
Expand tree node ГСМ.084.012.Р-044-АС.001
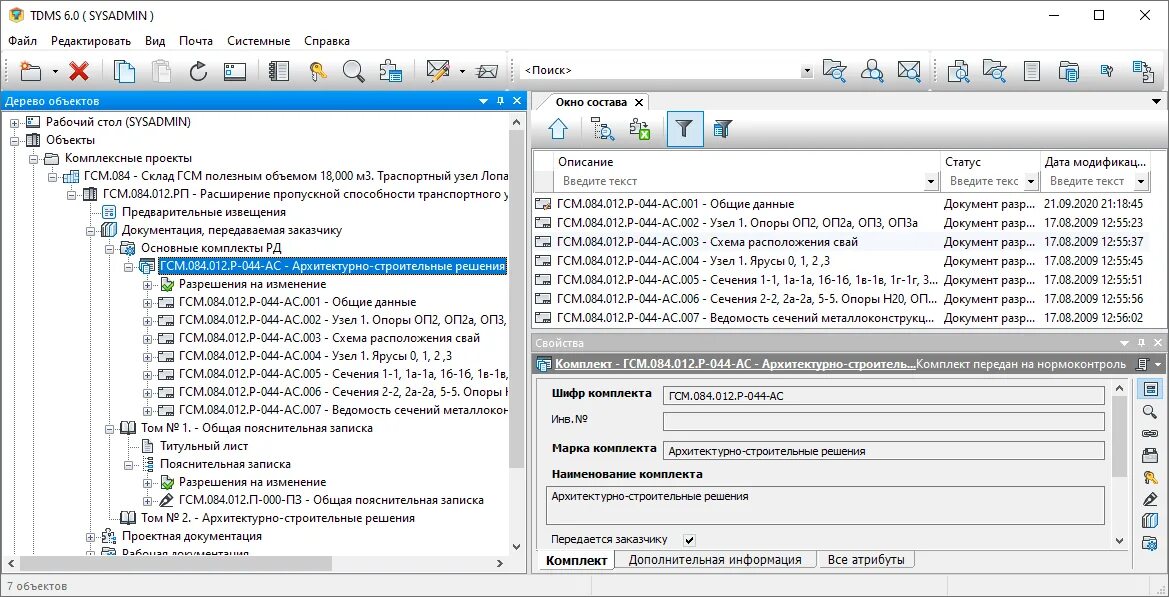pos(147,303)
